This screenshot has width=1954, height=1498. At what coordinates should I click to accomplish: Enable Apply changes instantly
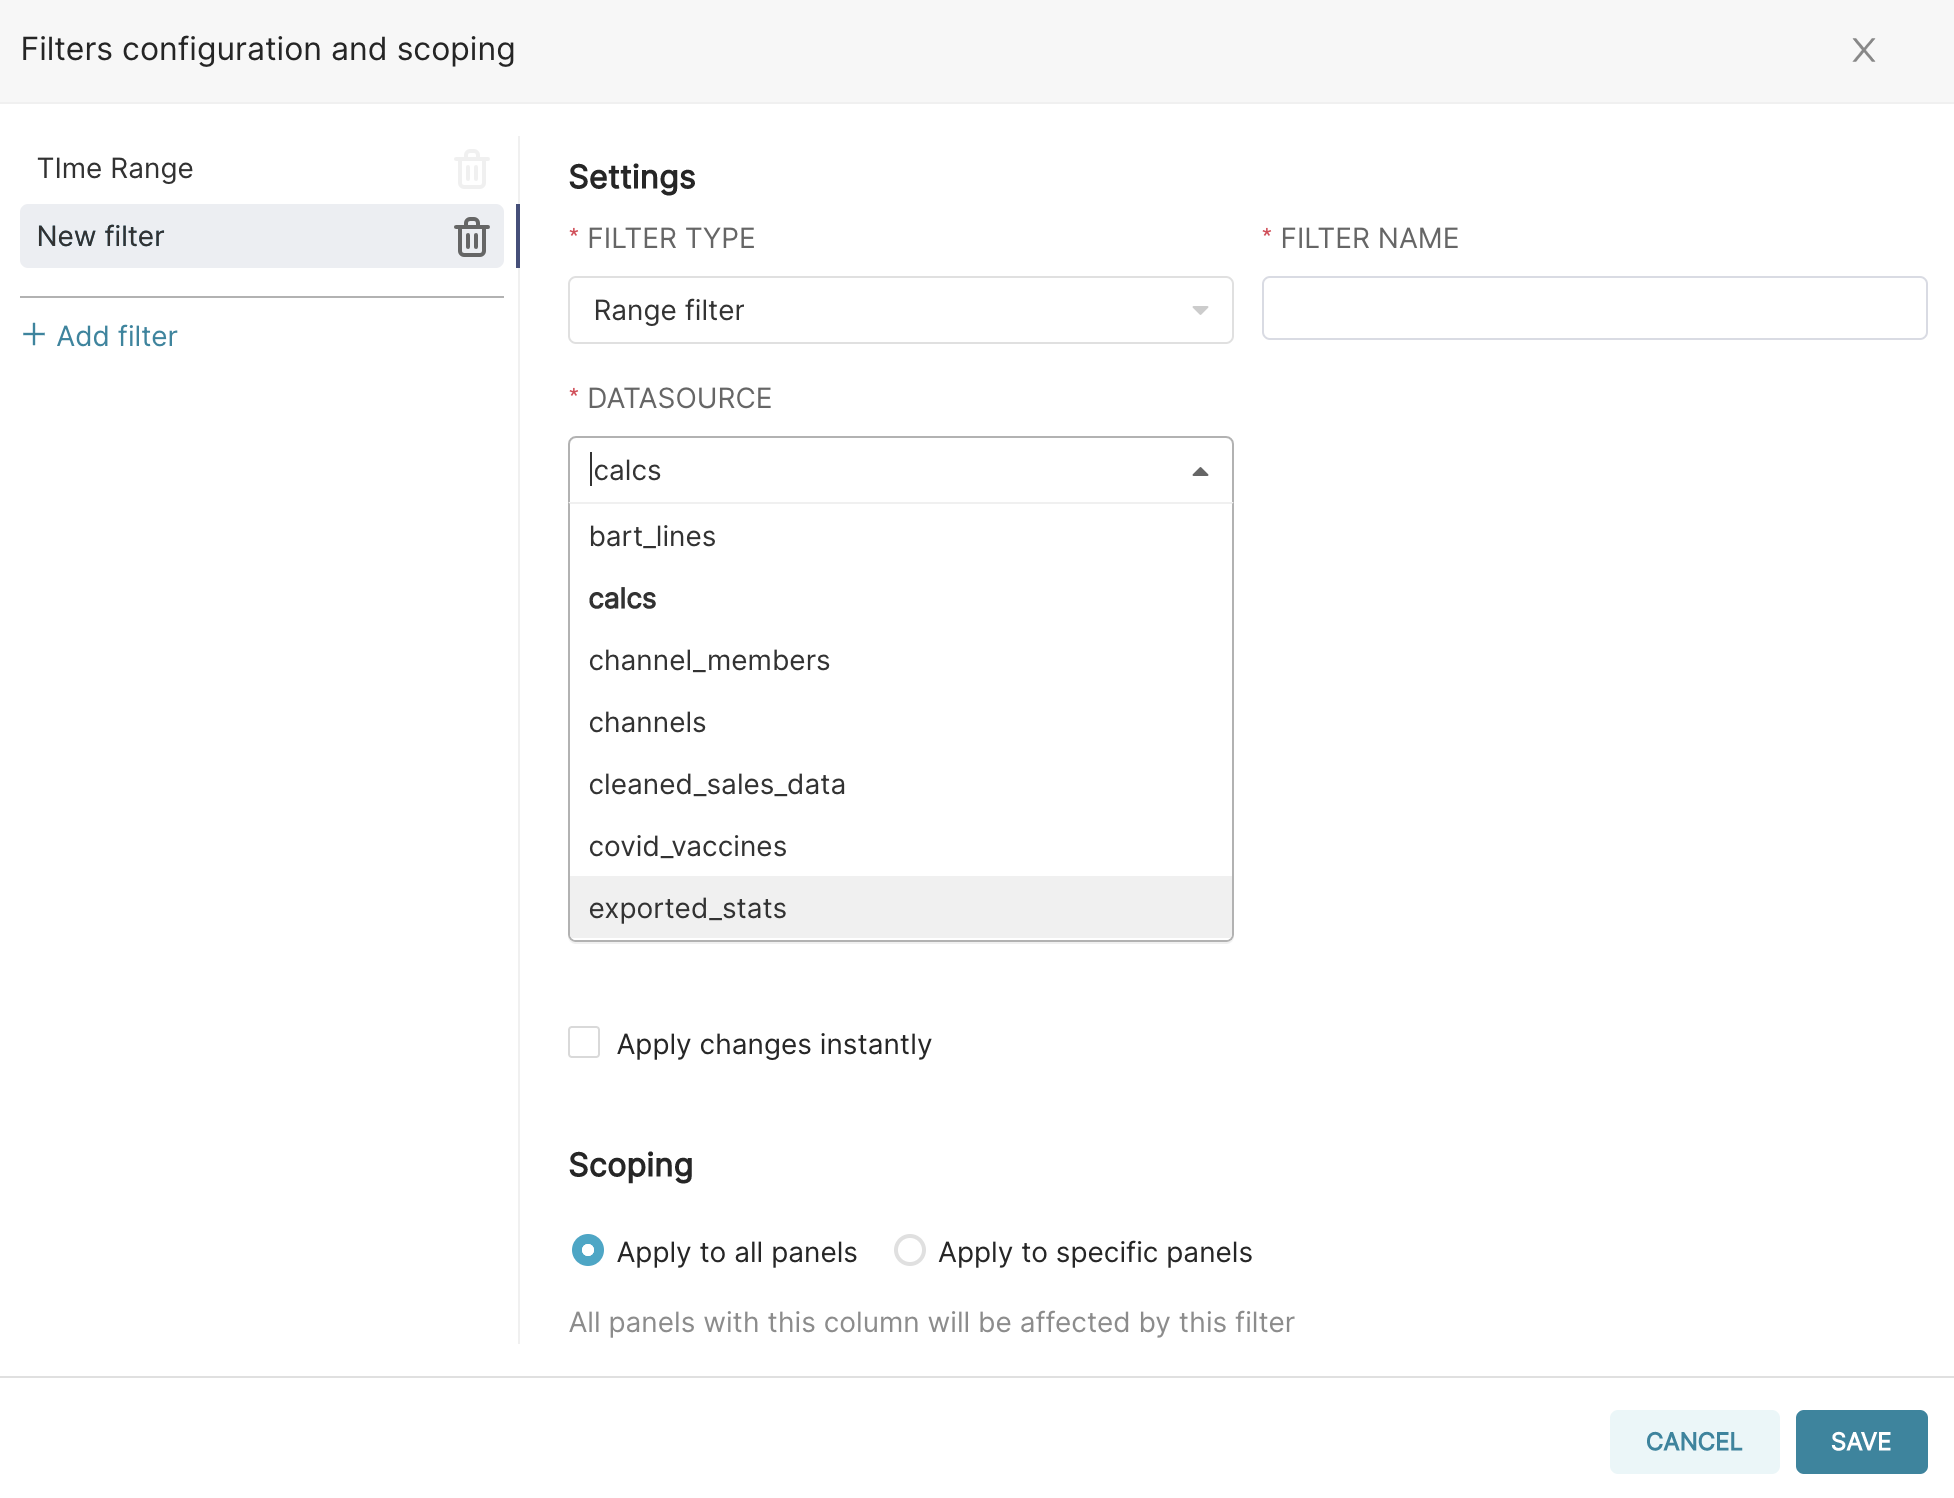(x=584, y=1043)
